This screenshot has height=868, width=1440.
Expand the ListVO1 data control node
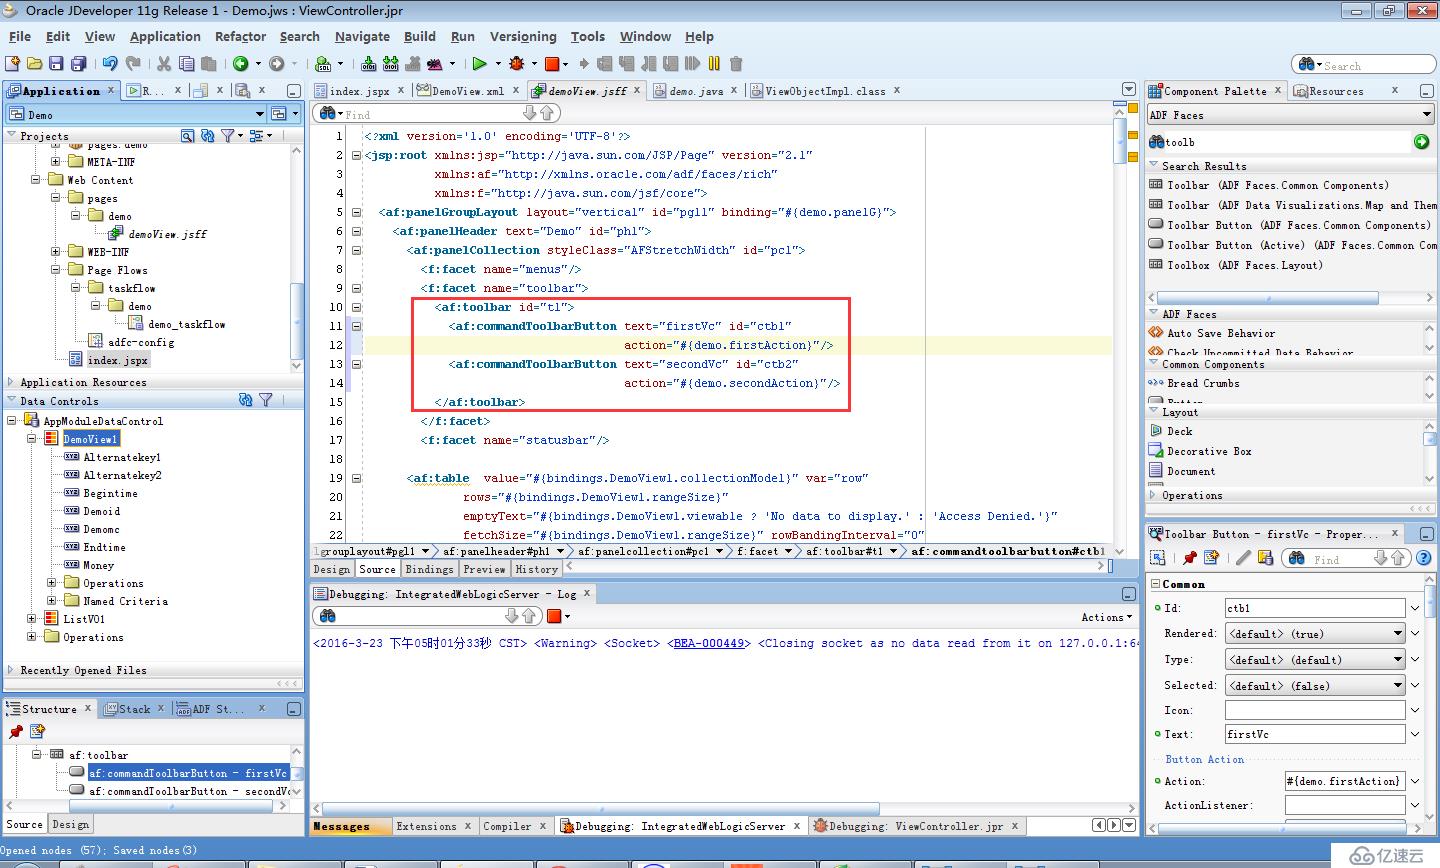31,619
